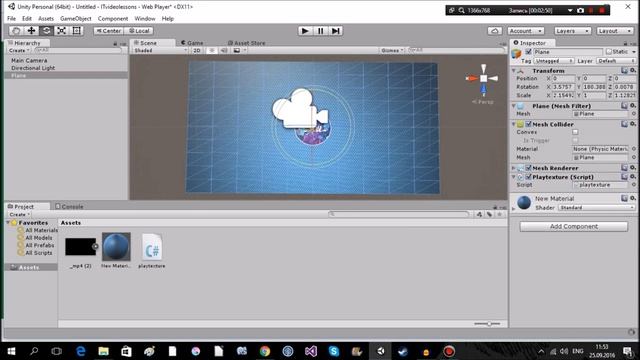Screen dimensions: 640x360
Task: Open the Cloud services icon
Action: click(495, 31)
